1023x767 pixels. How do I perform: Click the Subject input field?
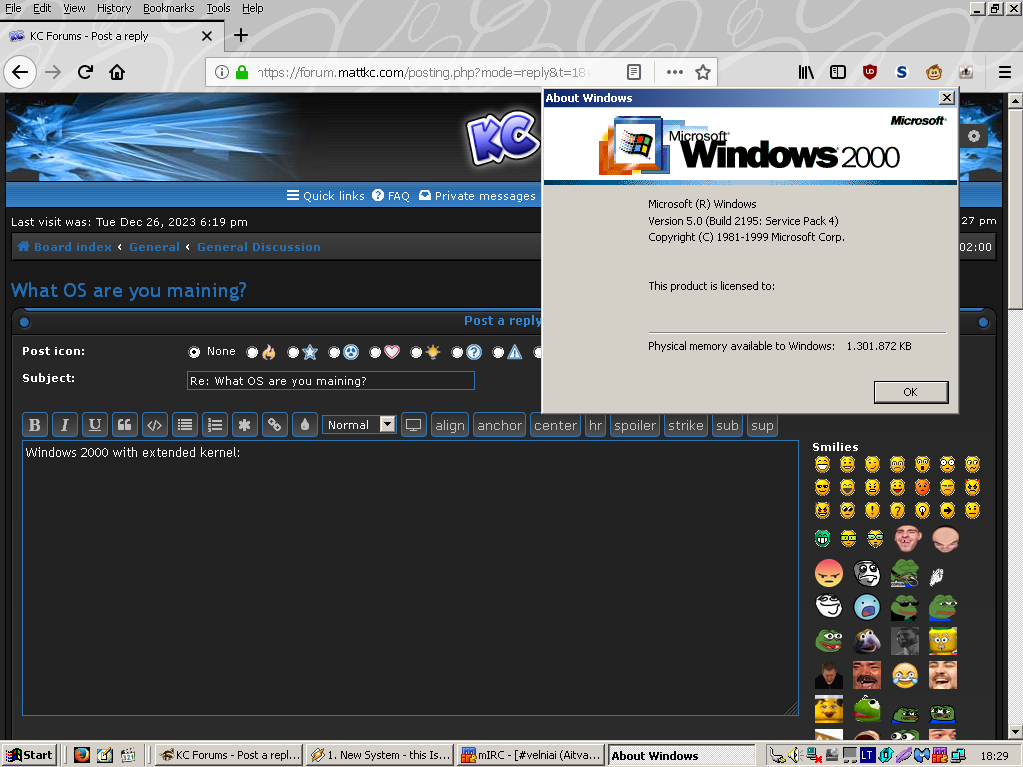[331, 380]
